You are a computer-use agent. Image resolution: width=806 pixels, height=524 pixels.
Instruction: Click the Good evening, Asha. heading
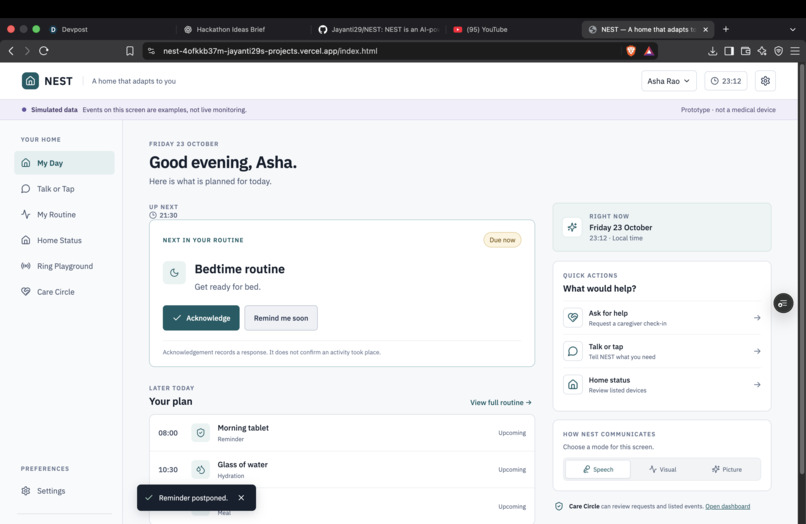coord(223,162)
